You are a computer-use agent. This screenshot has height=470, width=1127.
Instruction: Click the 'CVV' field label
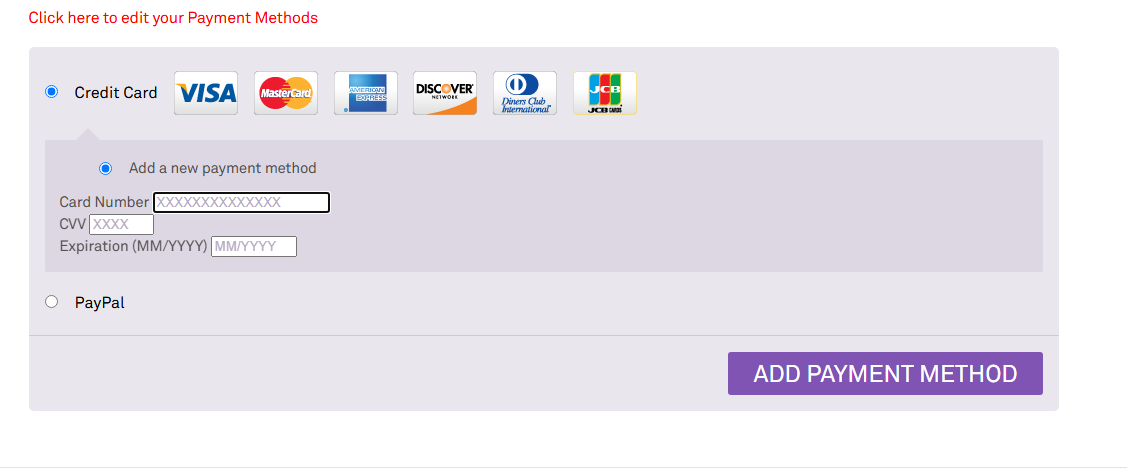click(x=73, y=224)
